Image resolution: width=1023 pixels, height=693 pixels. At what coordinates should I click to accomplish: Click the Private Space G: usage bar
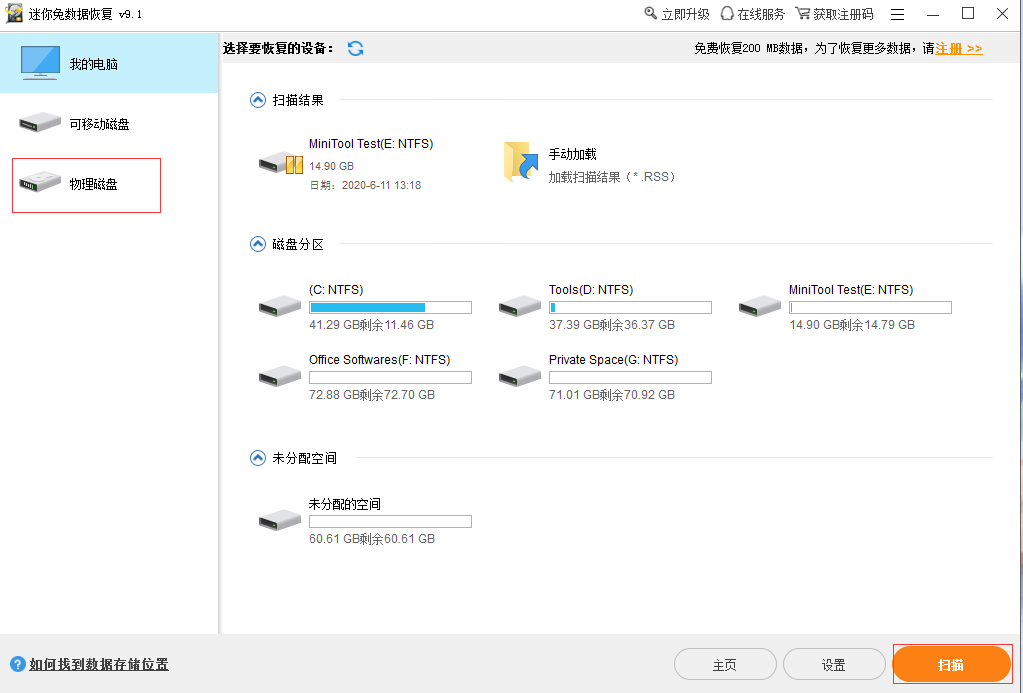[x=630, y=377]
